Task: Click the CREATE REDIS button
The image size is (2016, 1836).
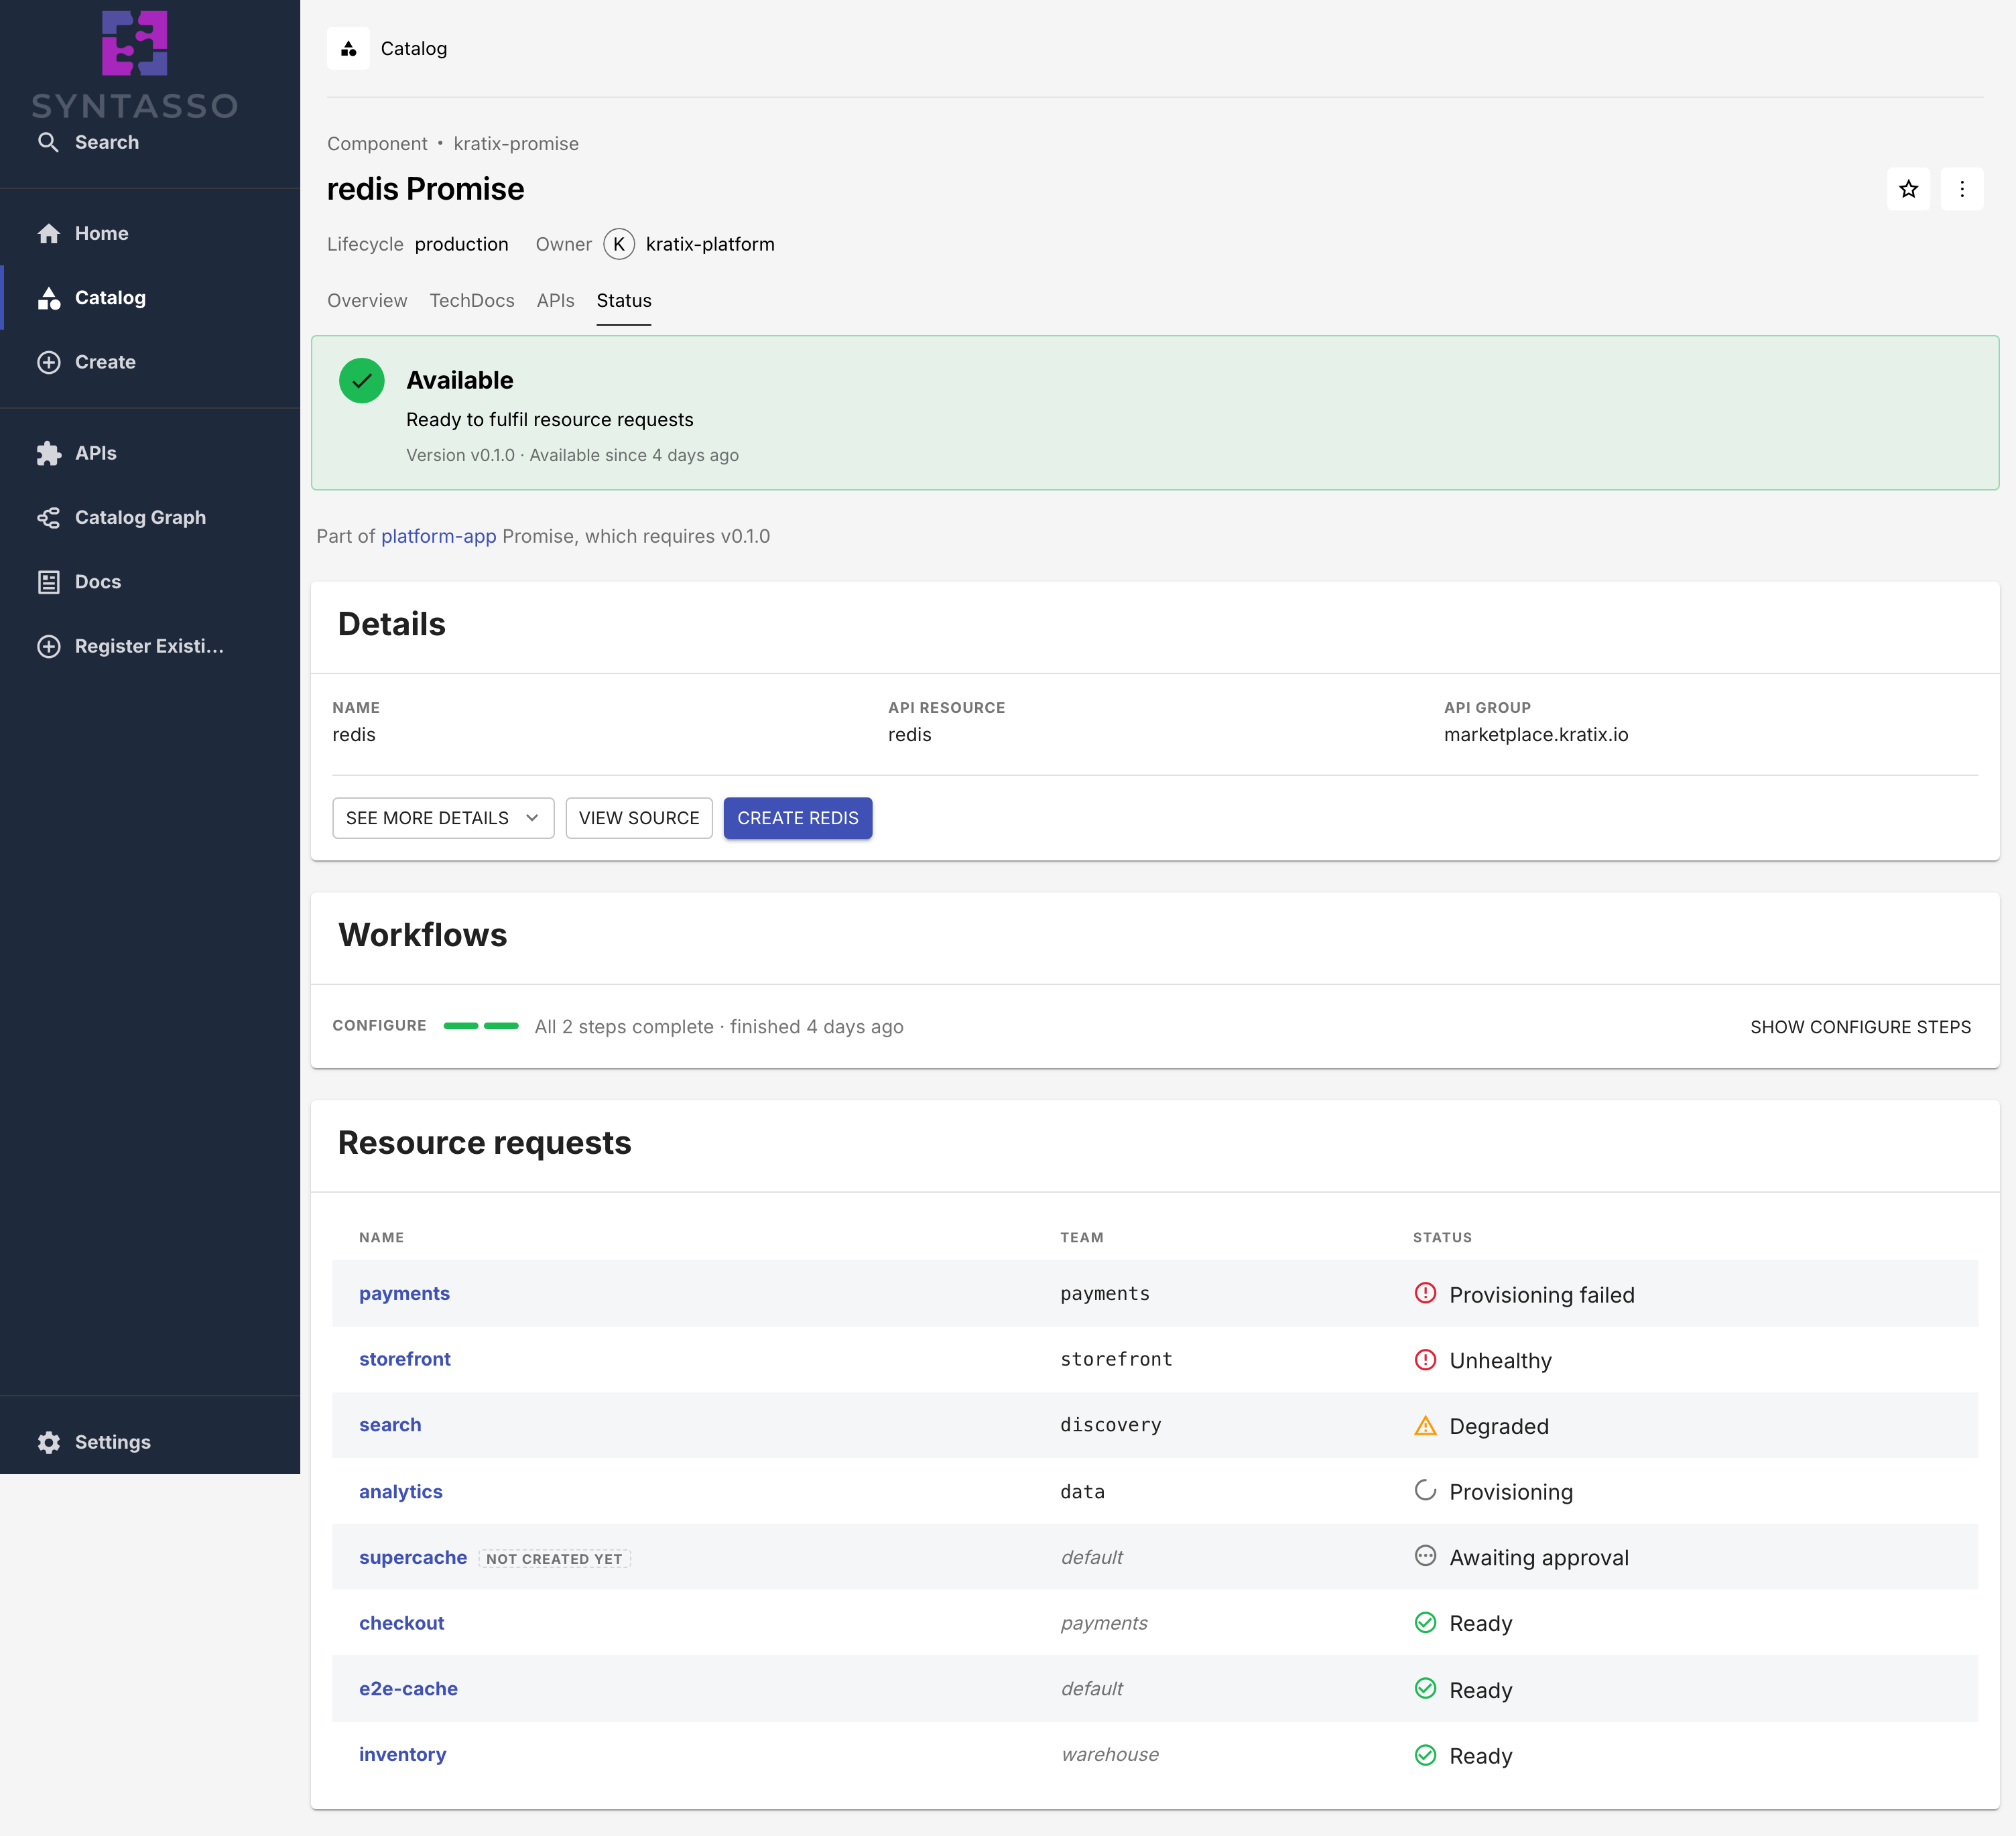Action: click(798, 818)
